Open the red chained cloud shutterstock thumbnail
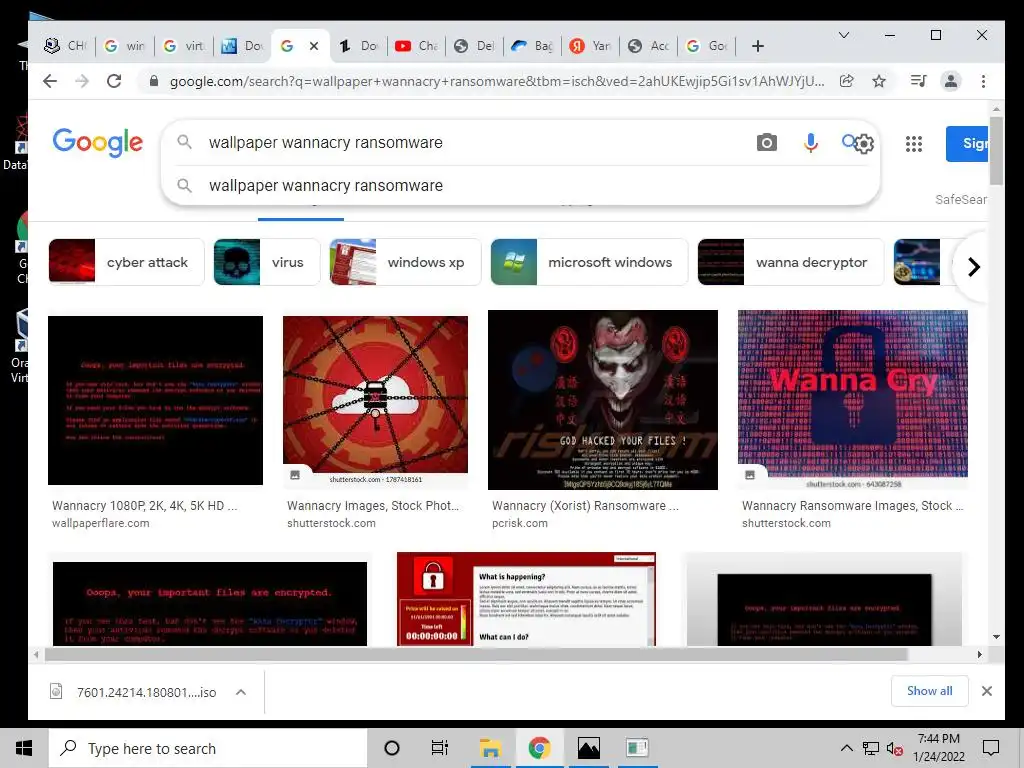1024x768 pixels. (x=376, y=394)
